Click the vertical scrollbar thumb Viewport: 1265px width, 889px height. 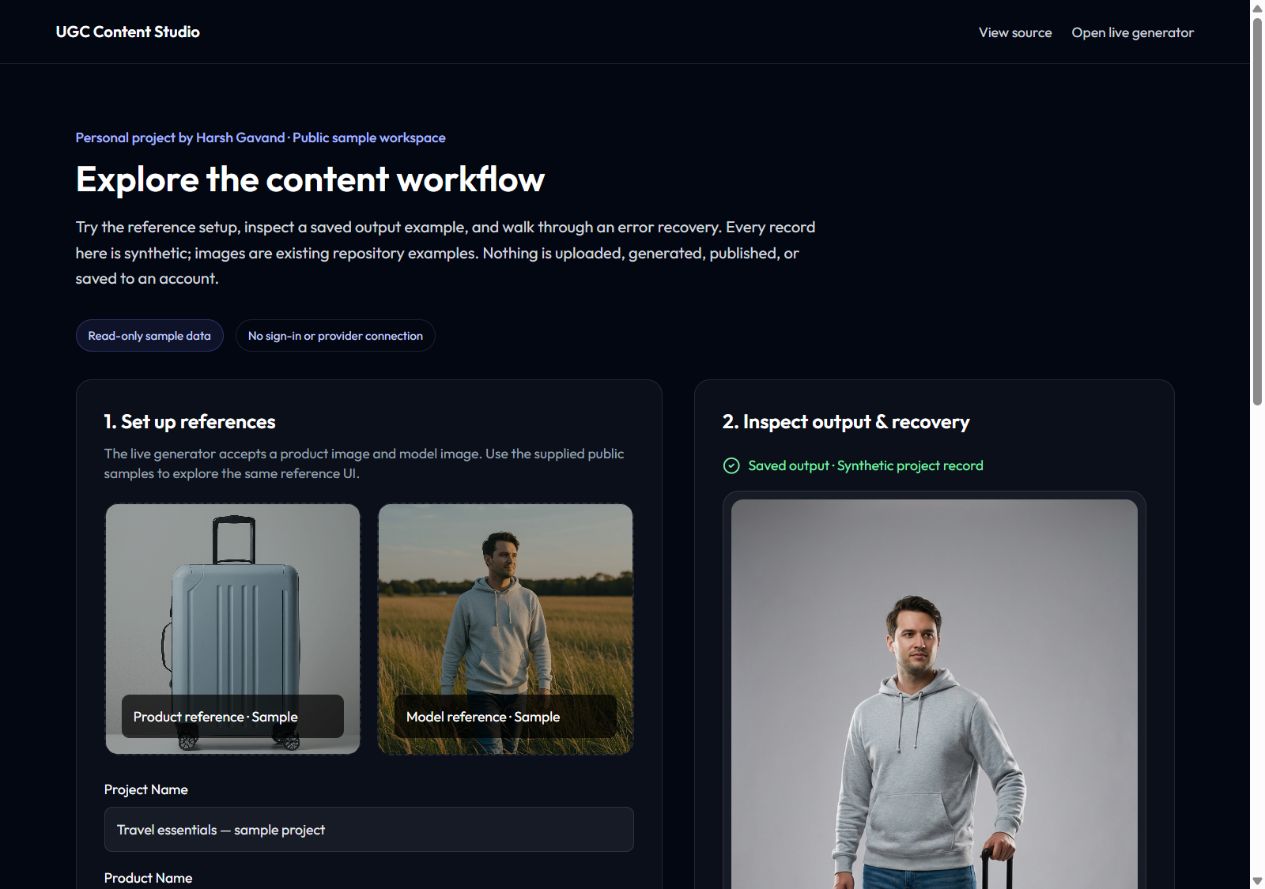1257,211
